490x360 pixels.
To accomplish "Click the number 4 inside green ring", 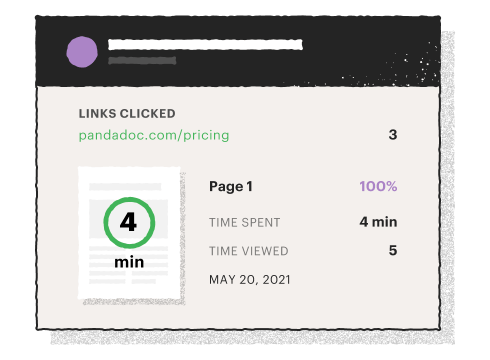I will pyautogui.click(x=129, y=222).
